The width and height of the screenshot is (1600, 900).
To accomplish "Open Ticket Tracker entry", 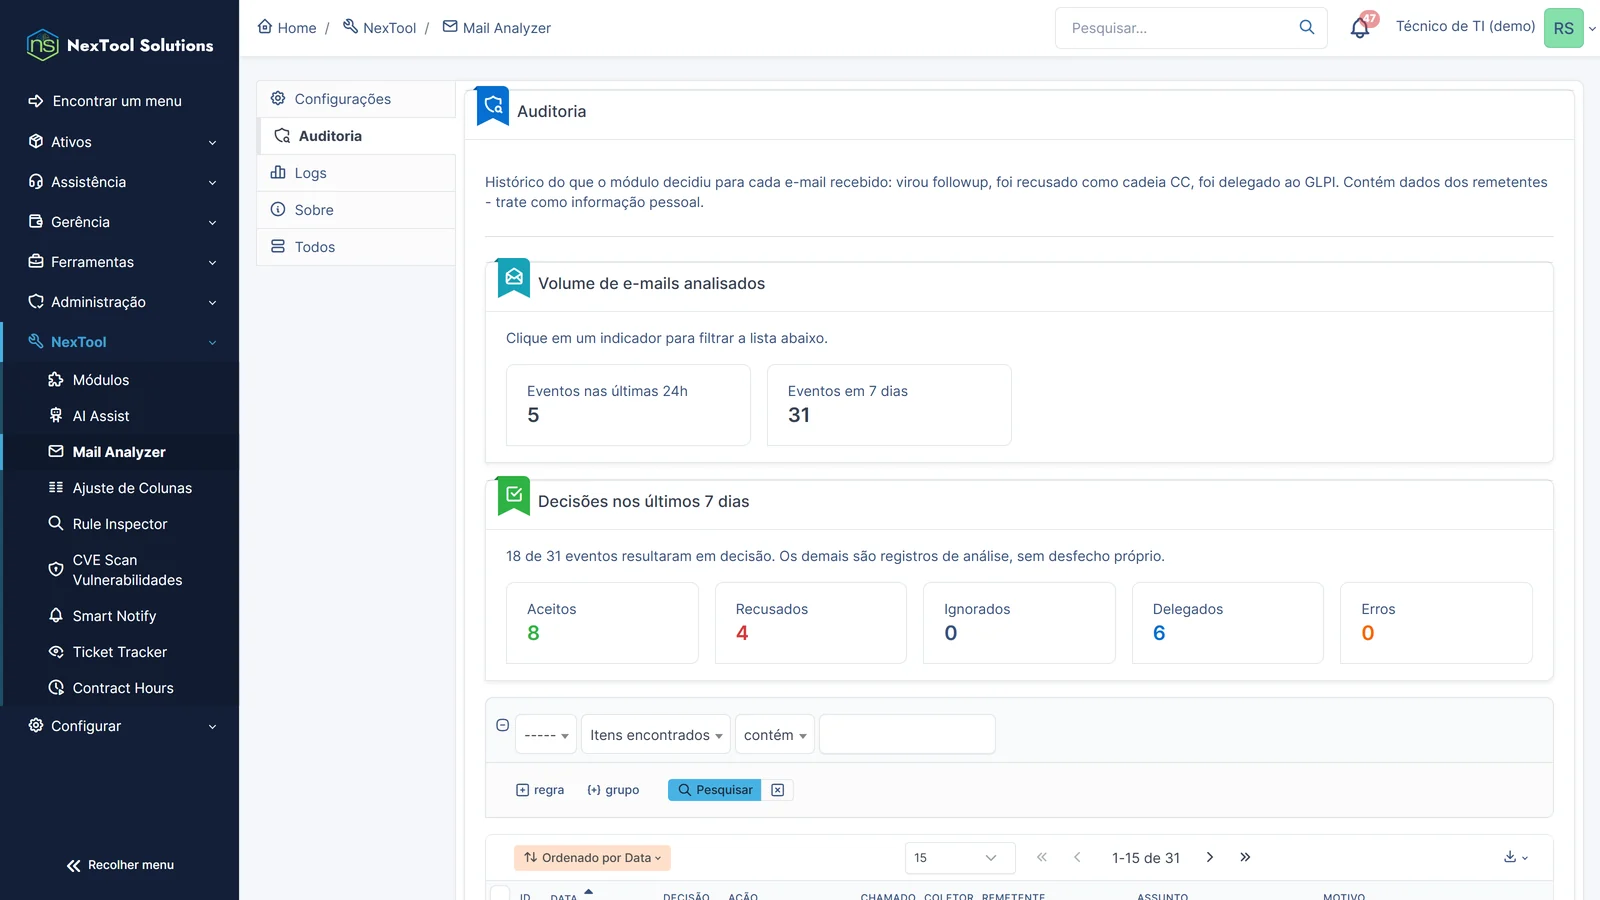I will (x=120, y=652).
